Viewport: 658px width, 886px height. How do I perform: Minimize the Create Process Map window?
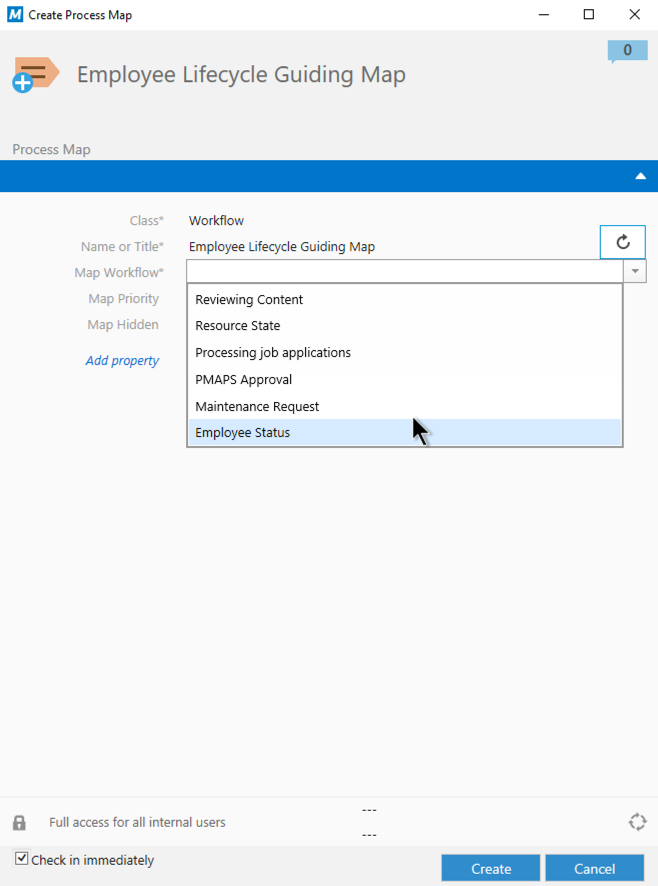544,15
